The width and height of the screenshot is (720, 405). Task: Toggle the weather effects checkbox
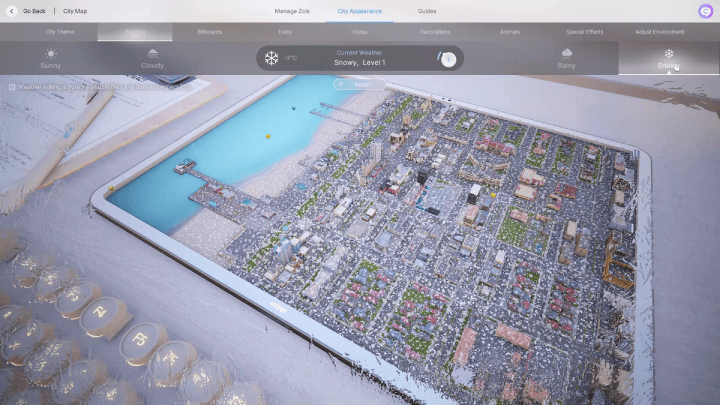(12, 87)
